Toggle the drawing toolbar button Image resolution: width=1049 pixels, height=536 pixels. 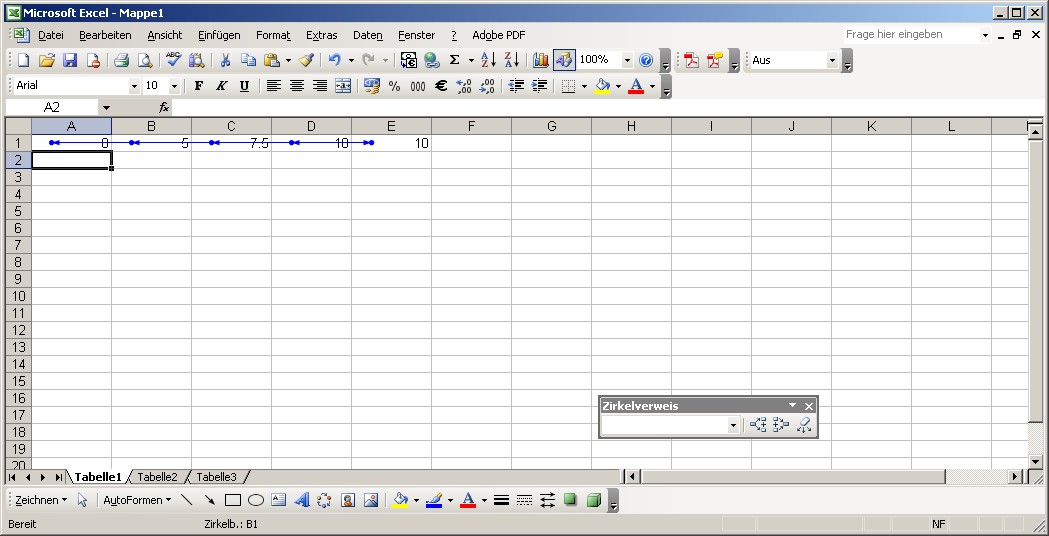pos(564,60)
